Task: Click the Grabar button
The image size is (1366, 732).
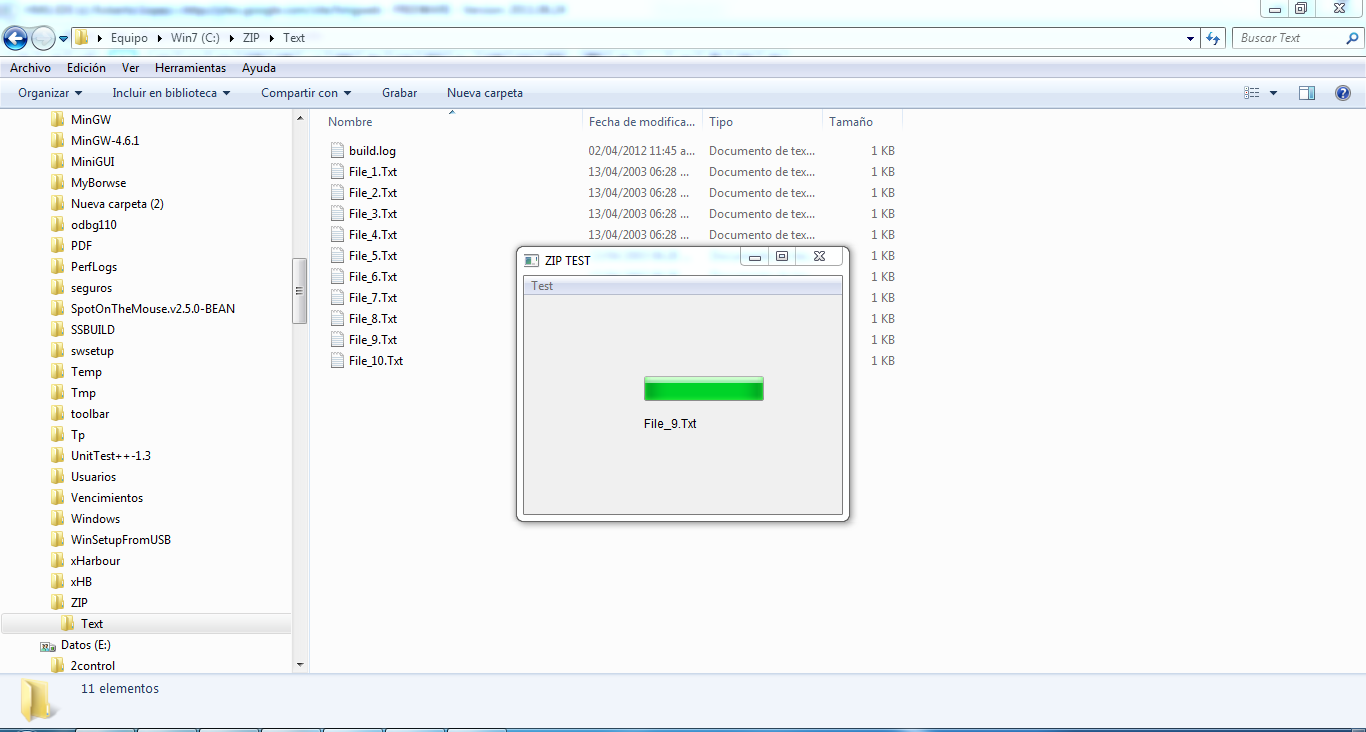Action: click(399, 93)
